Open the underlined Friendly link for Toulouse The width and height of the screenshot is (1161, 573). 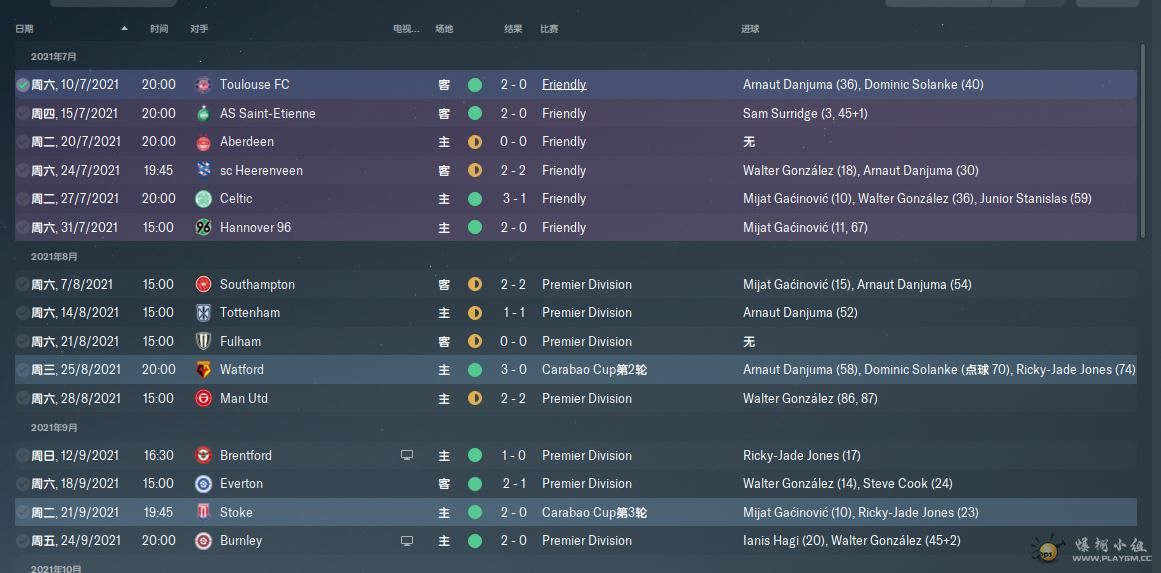pyautogui.click(x=564, y=85)
